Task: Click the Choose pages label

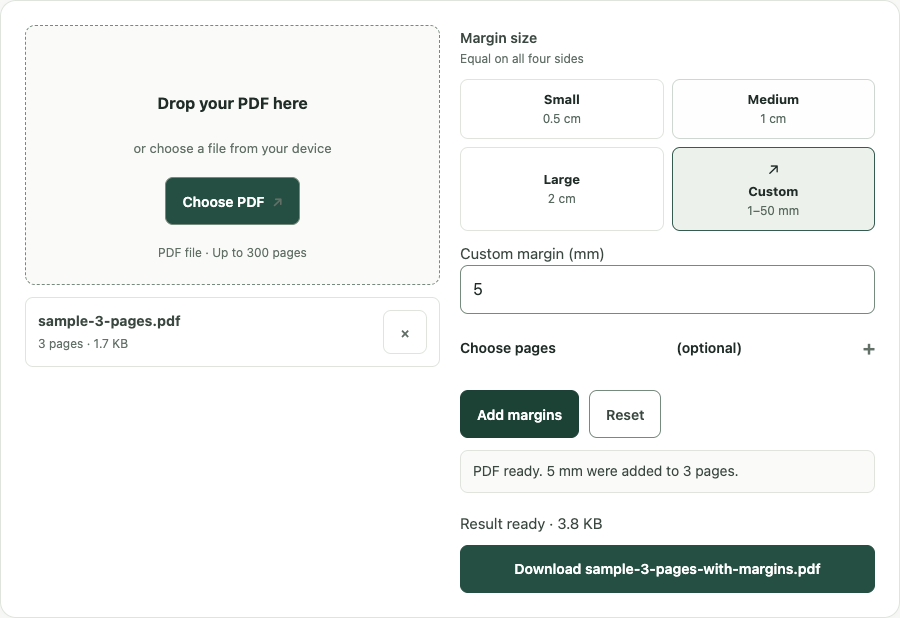Action: pos(508,348)
